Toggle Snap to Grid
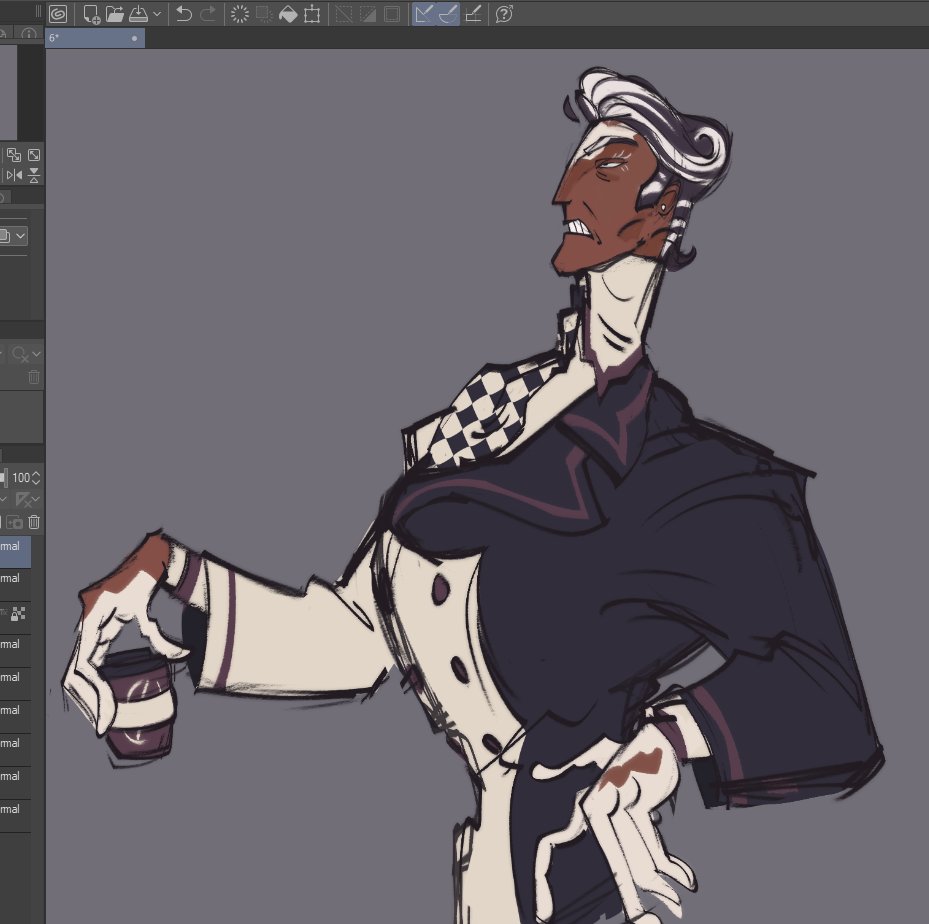The height and width of the screenshot is (924, 929). [x=473, y=14]
